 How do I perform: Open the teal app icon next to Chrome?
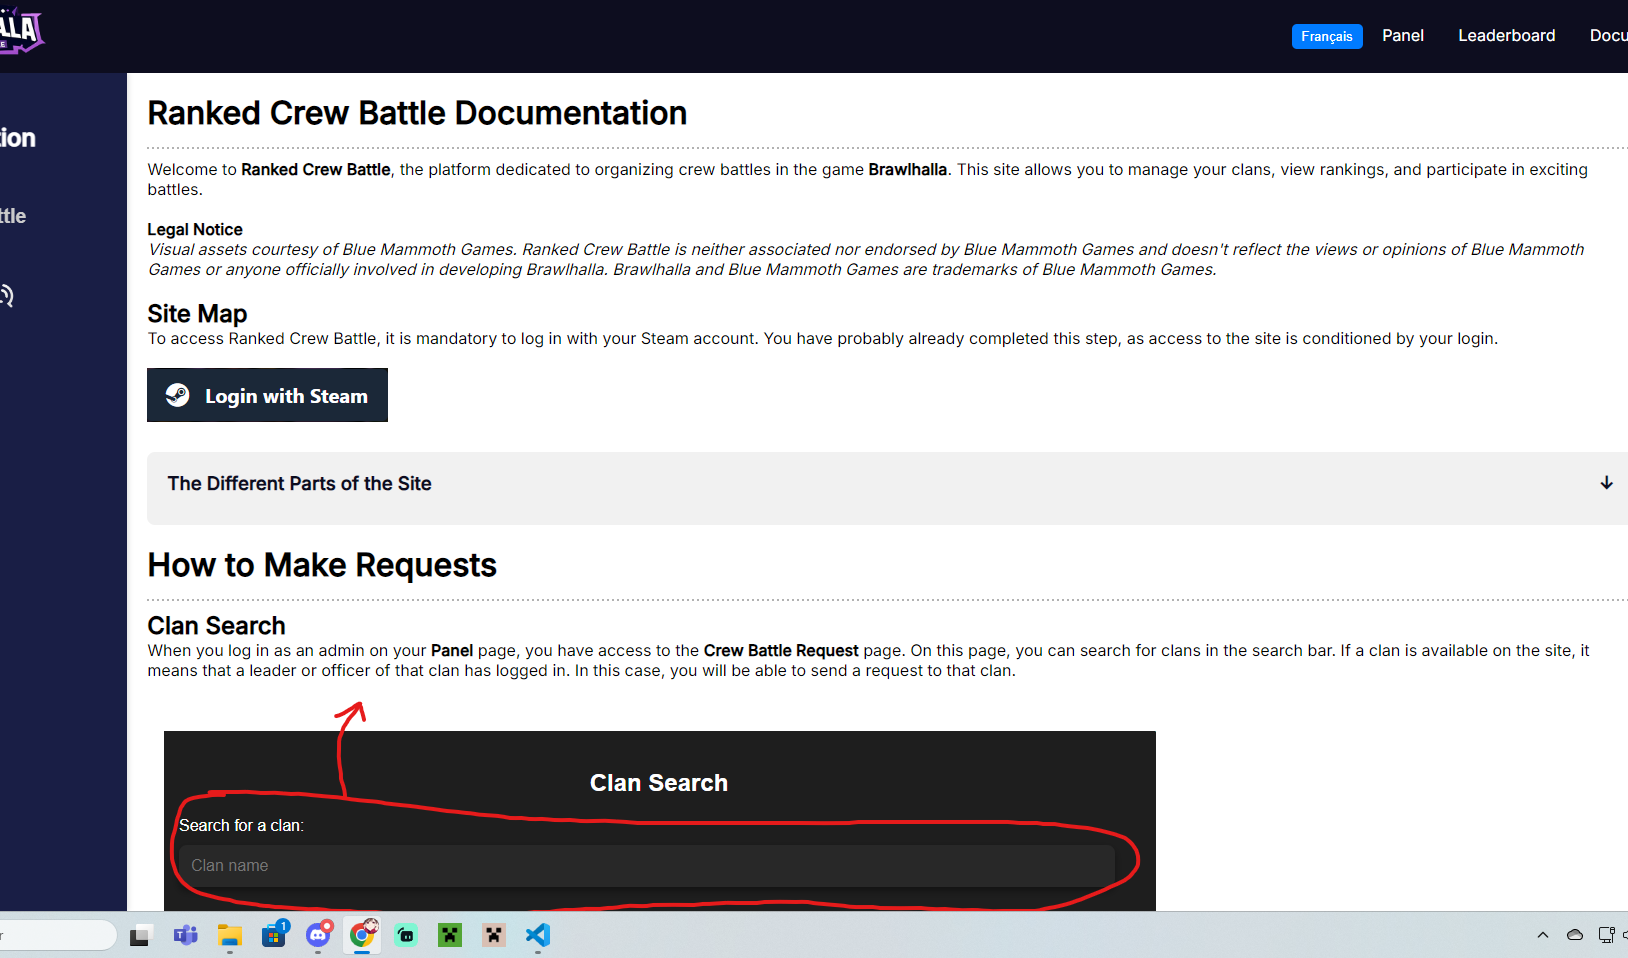(406, 936)
